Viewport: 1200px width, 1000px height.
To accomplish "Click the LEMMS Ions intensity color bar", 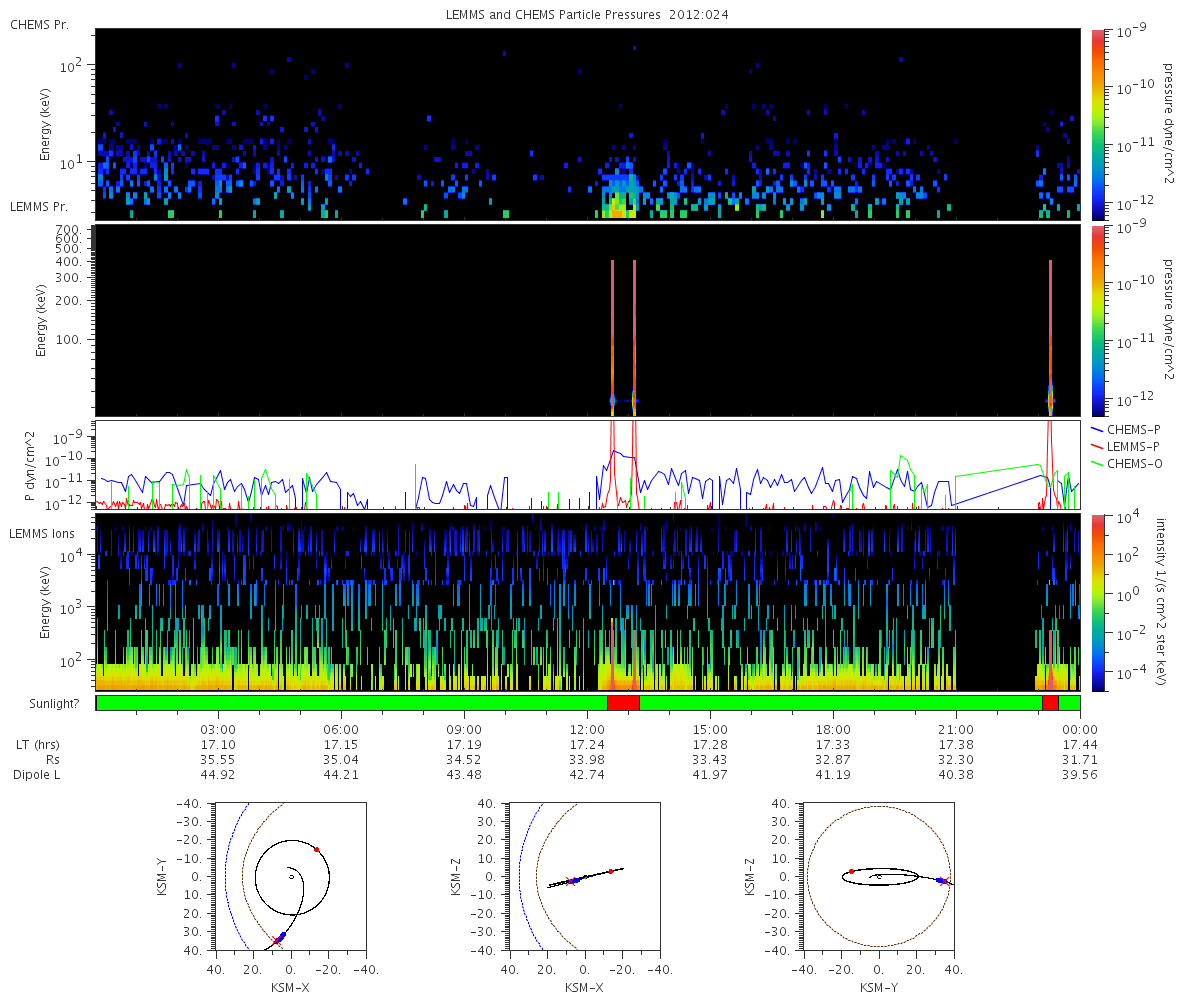I will coord(1098,603).
